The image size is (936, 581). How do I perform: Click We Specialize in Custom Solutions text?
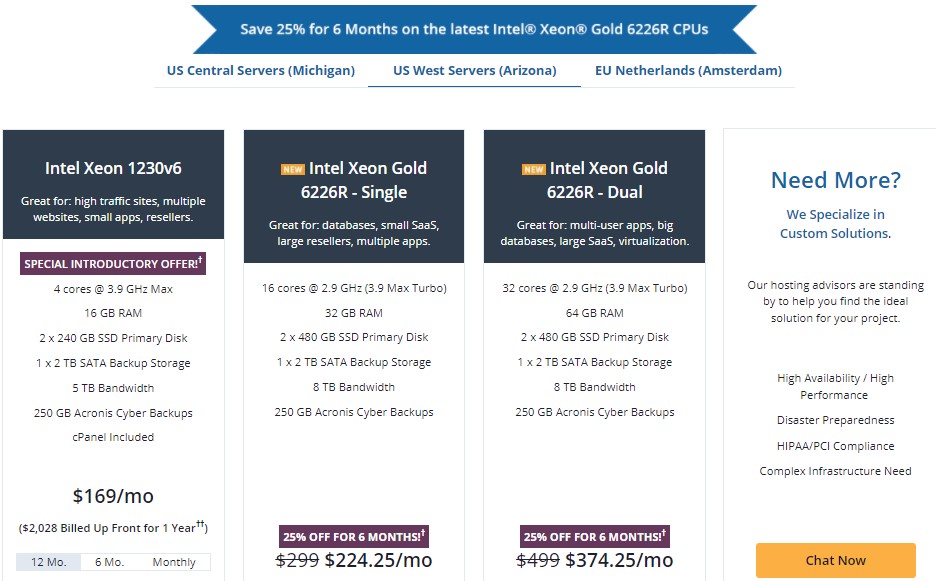[835, 224]
